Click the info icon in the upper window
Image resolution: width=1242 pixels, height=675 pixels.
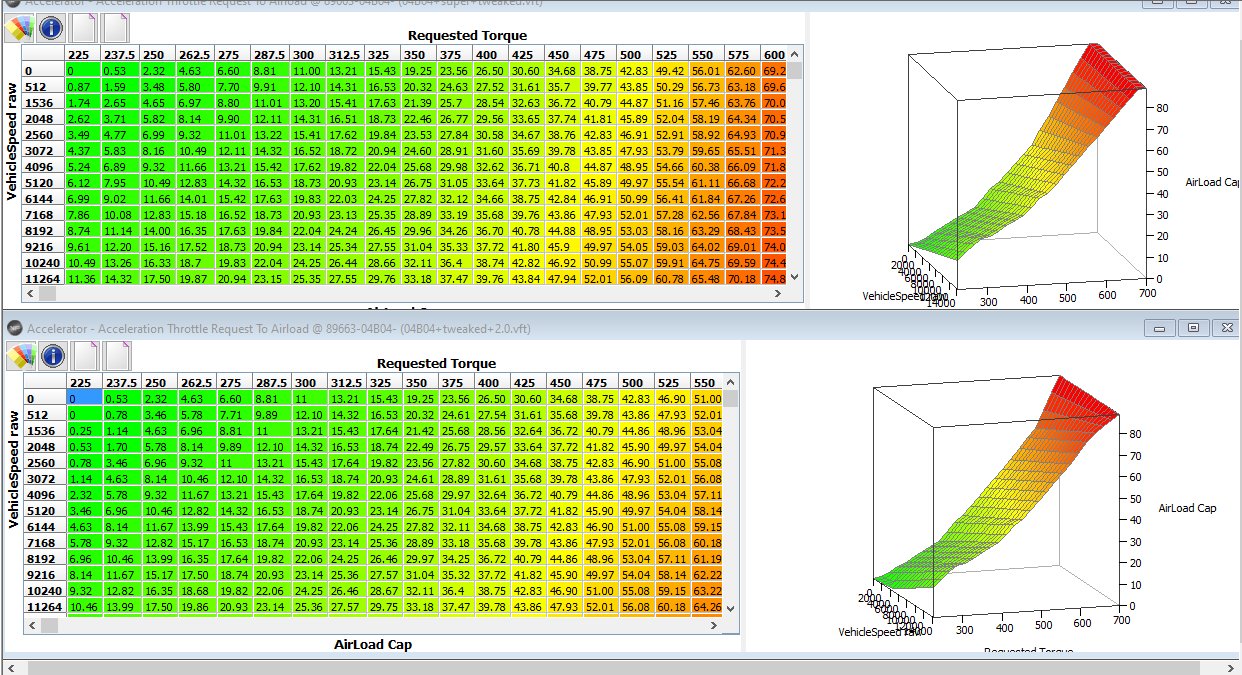click(52, 26)
